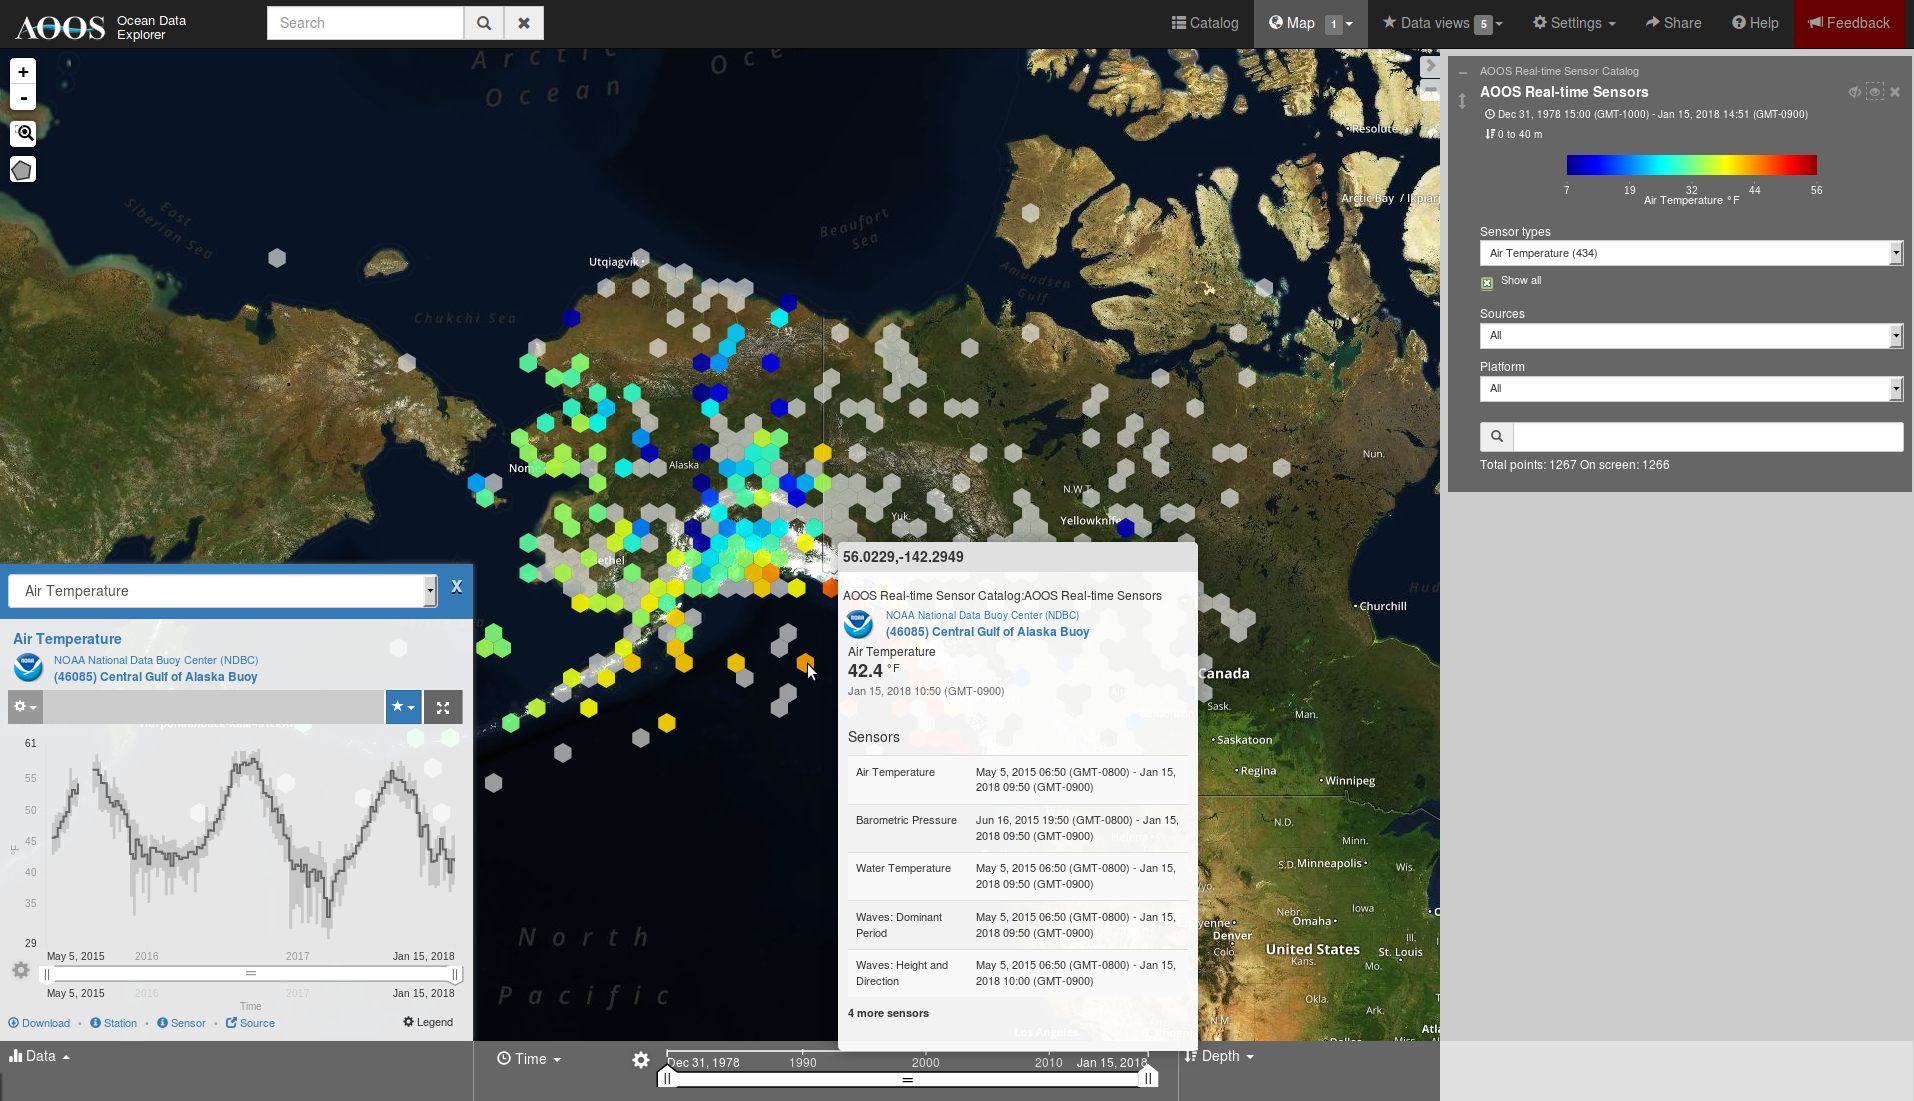Clear the top search box
This screenshot has height=1101, width=1914.
tap(524, 23)
